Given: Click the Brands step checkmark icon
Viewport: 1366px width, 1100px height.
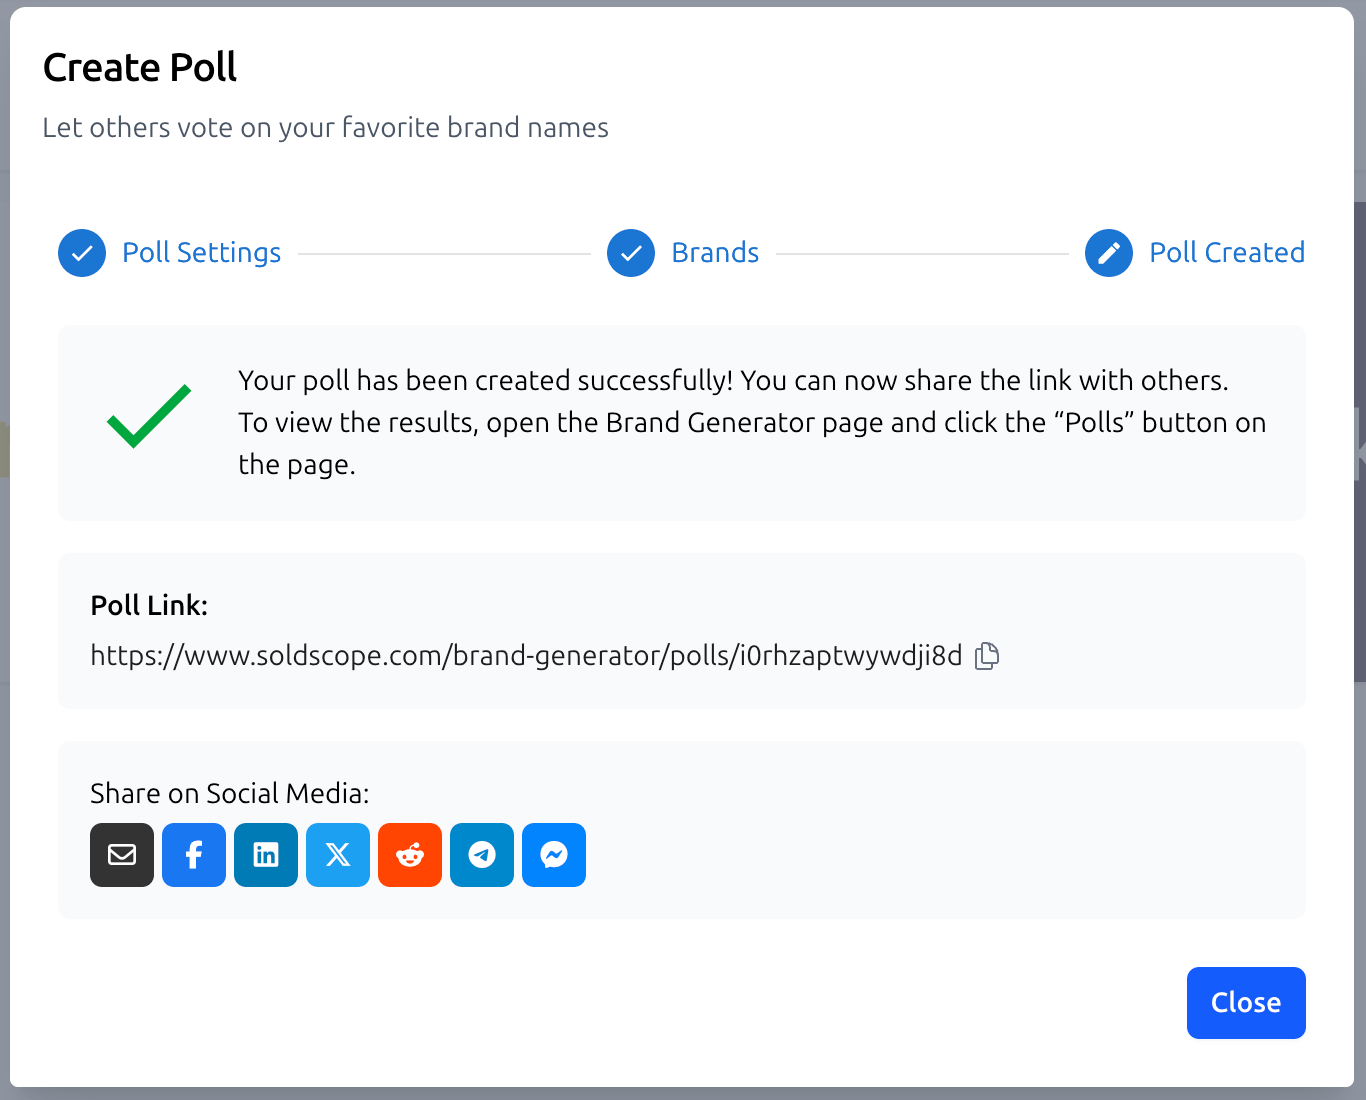Looking at the screenshot, I should click(630, 253).
